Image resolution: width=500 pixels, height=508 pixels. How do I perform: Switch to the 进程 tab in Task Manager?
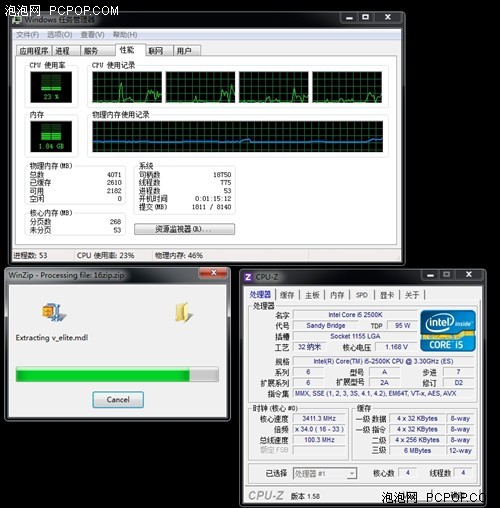[66, 51]
